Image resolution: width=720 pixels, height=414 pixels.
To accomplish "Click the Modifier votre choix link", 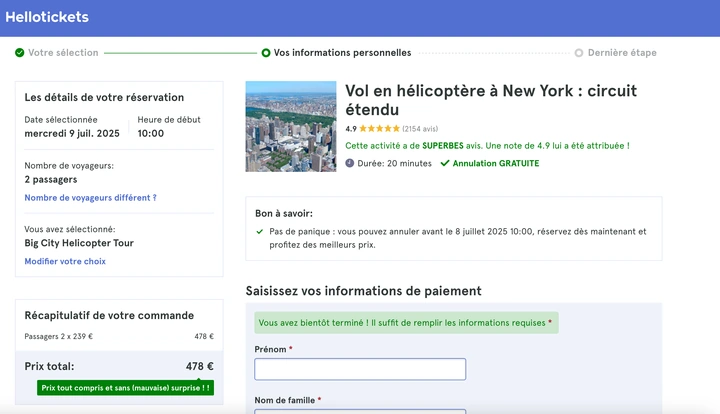I will pos(65,262).
